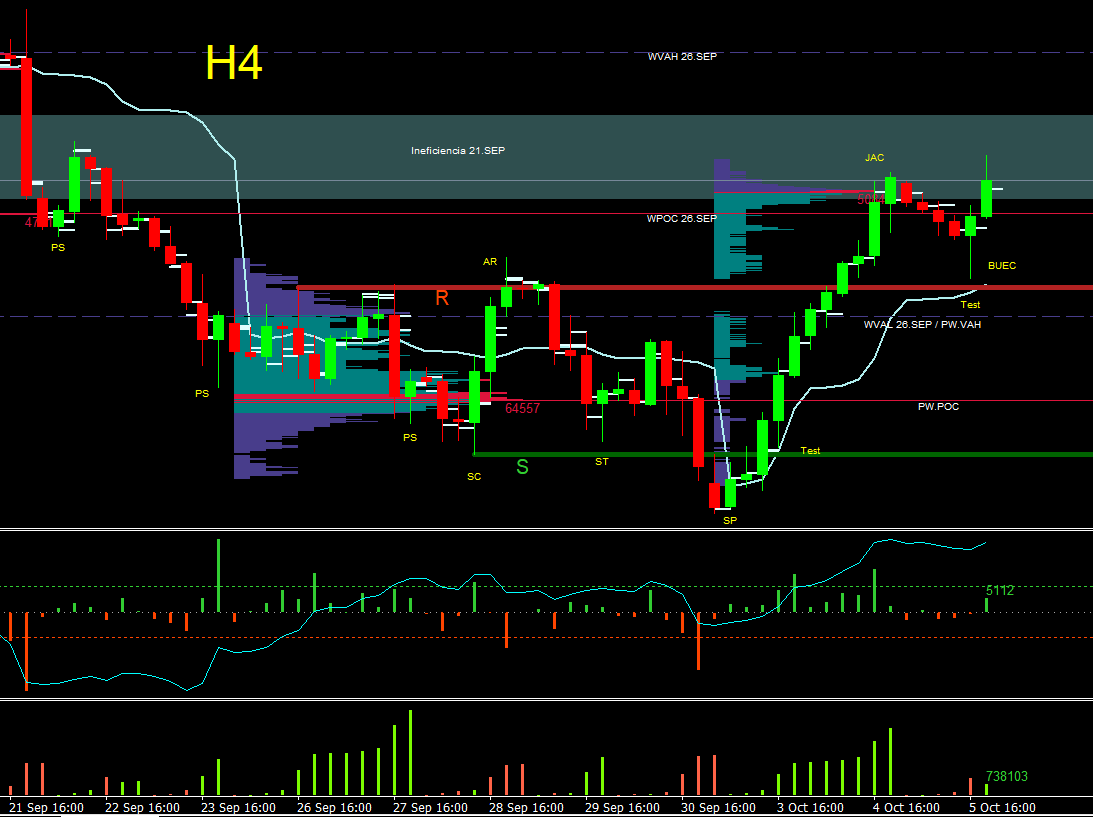Select the WVAL 26.SEP / PW.VAH label
This screenshot has height=817, width=1093.
click(x=922, y=324)
